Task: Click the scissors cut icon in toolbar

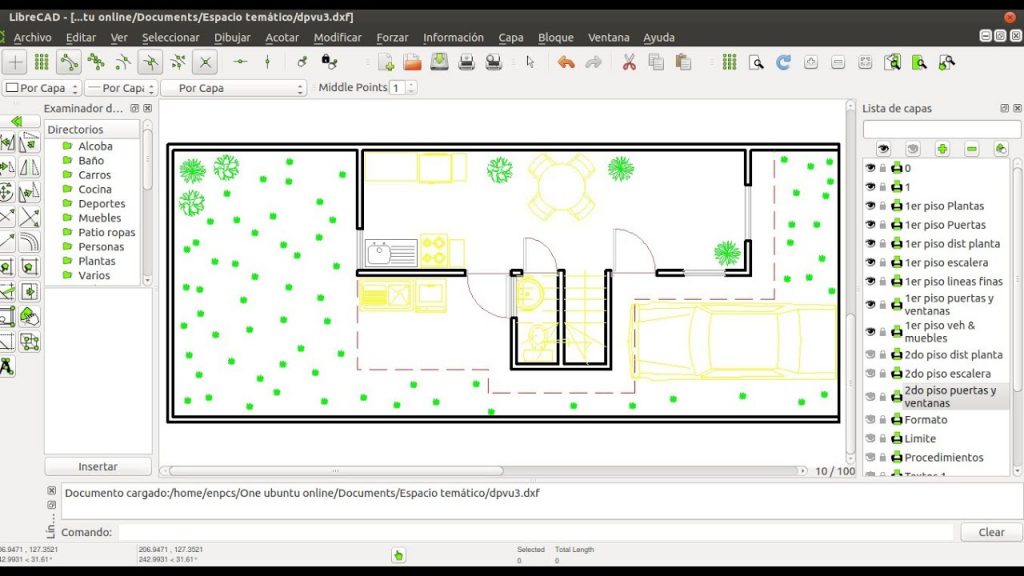Action: click(x=629, y=61)
